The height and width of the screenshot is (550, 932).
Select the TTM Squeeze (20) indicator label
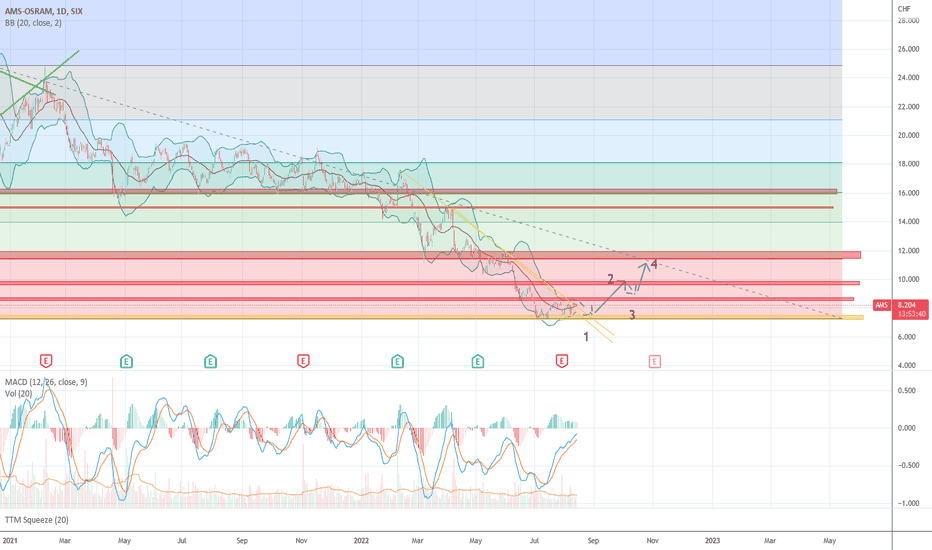[37, 520]
